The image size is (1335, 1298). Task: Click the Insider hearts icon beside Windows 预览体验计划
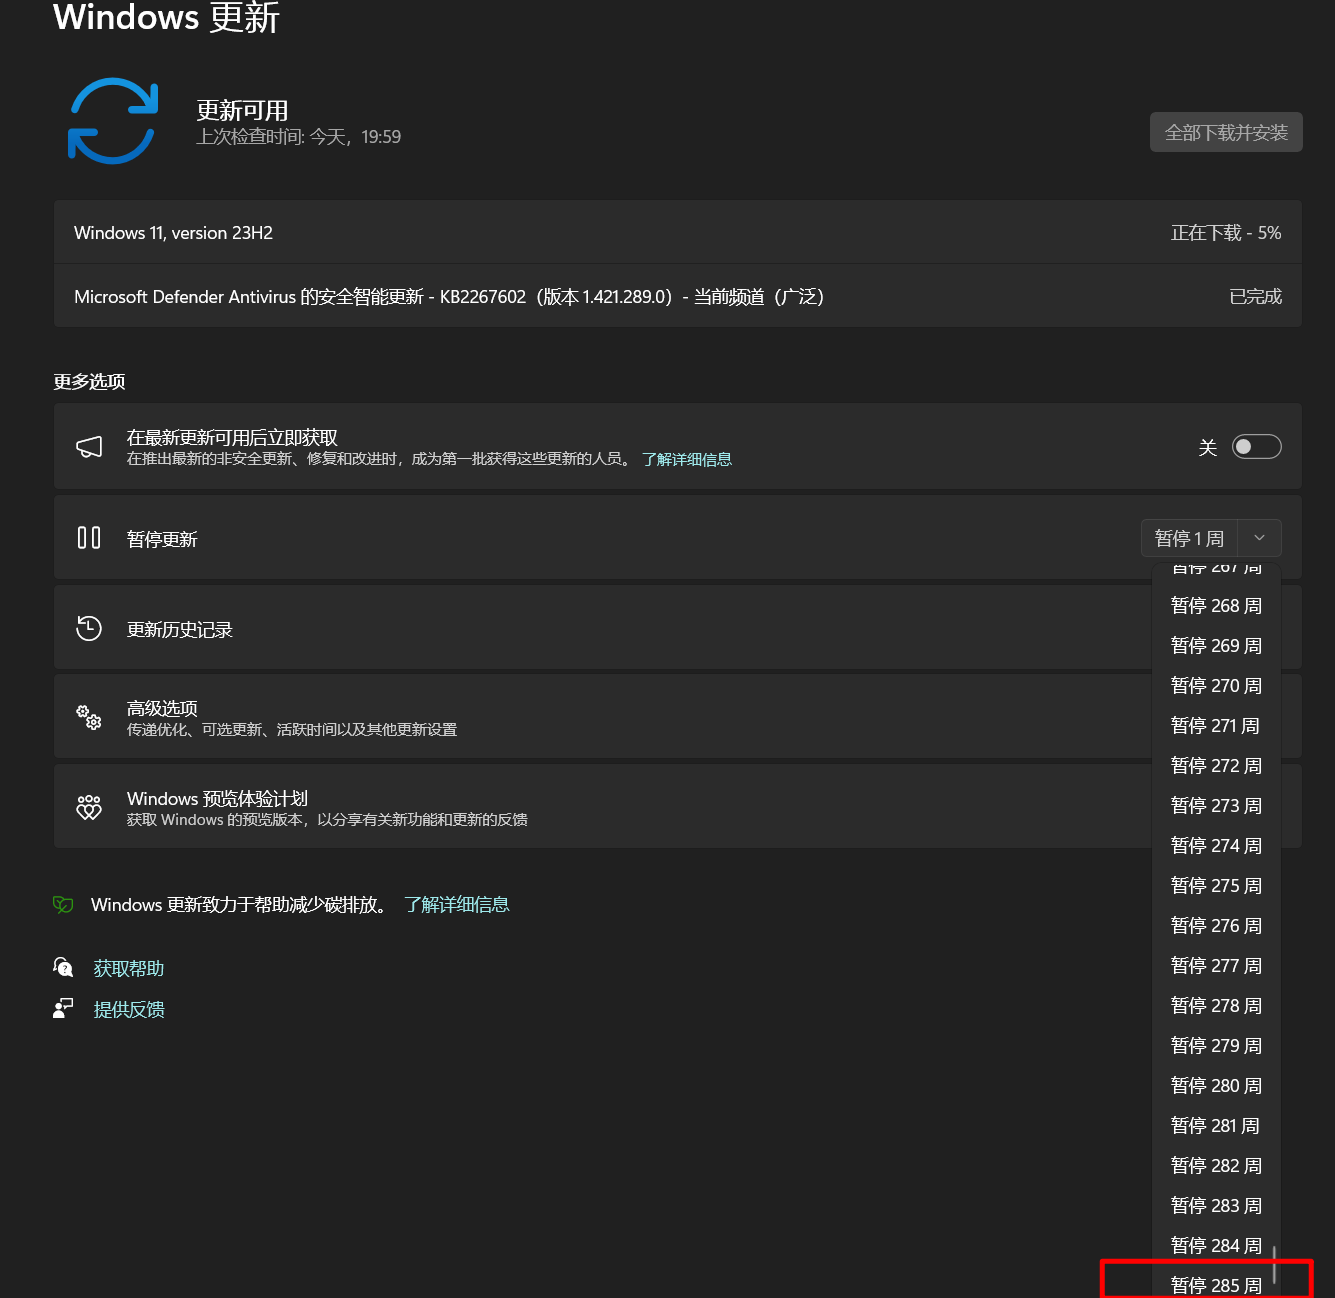[x=89, y=807]
